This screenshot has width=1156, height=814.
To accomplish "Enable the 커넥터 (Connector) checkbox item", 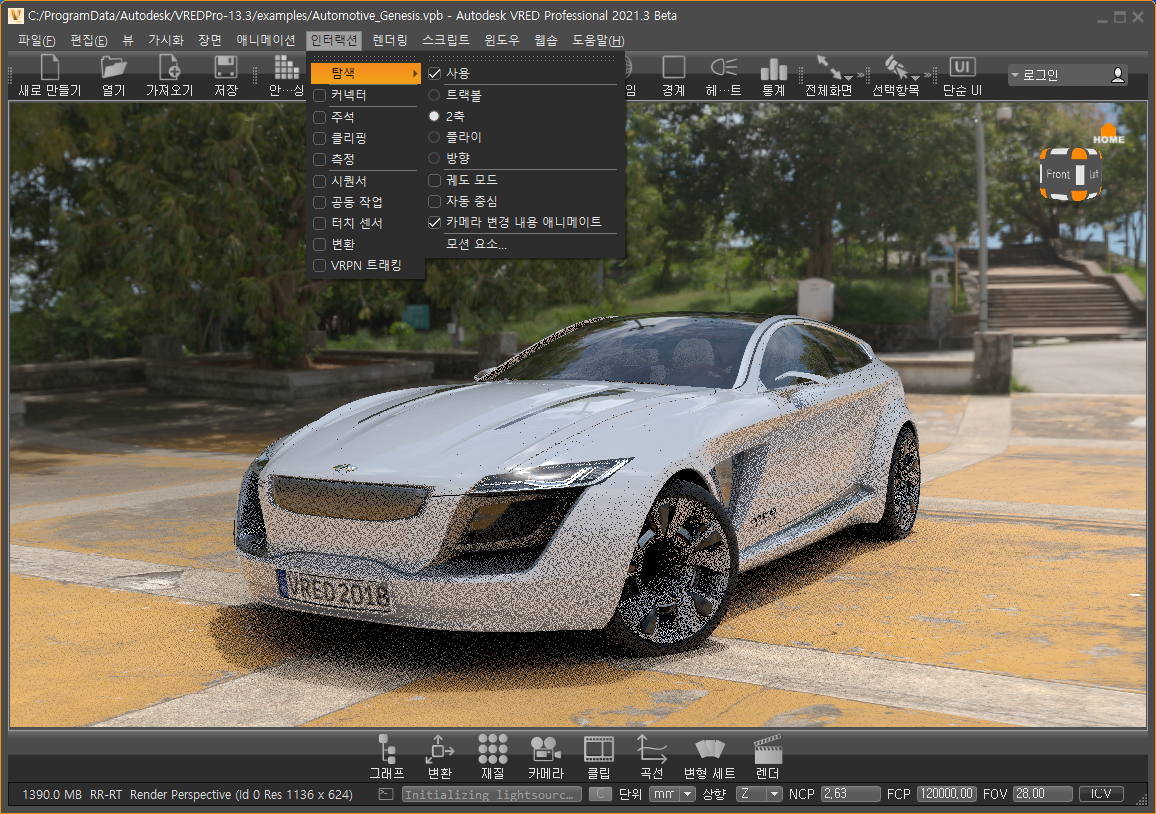I will click(319, 95).
